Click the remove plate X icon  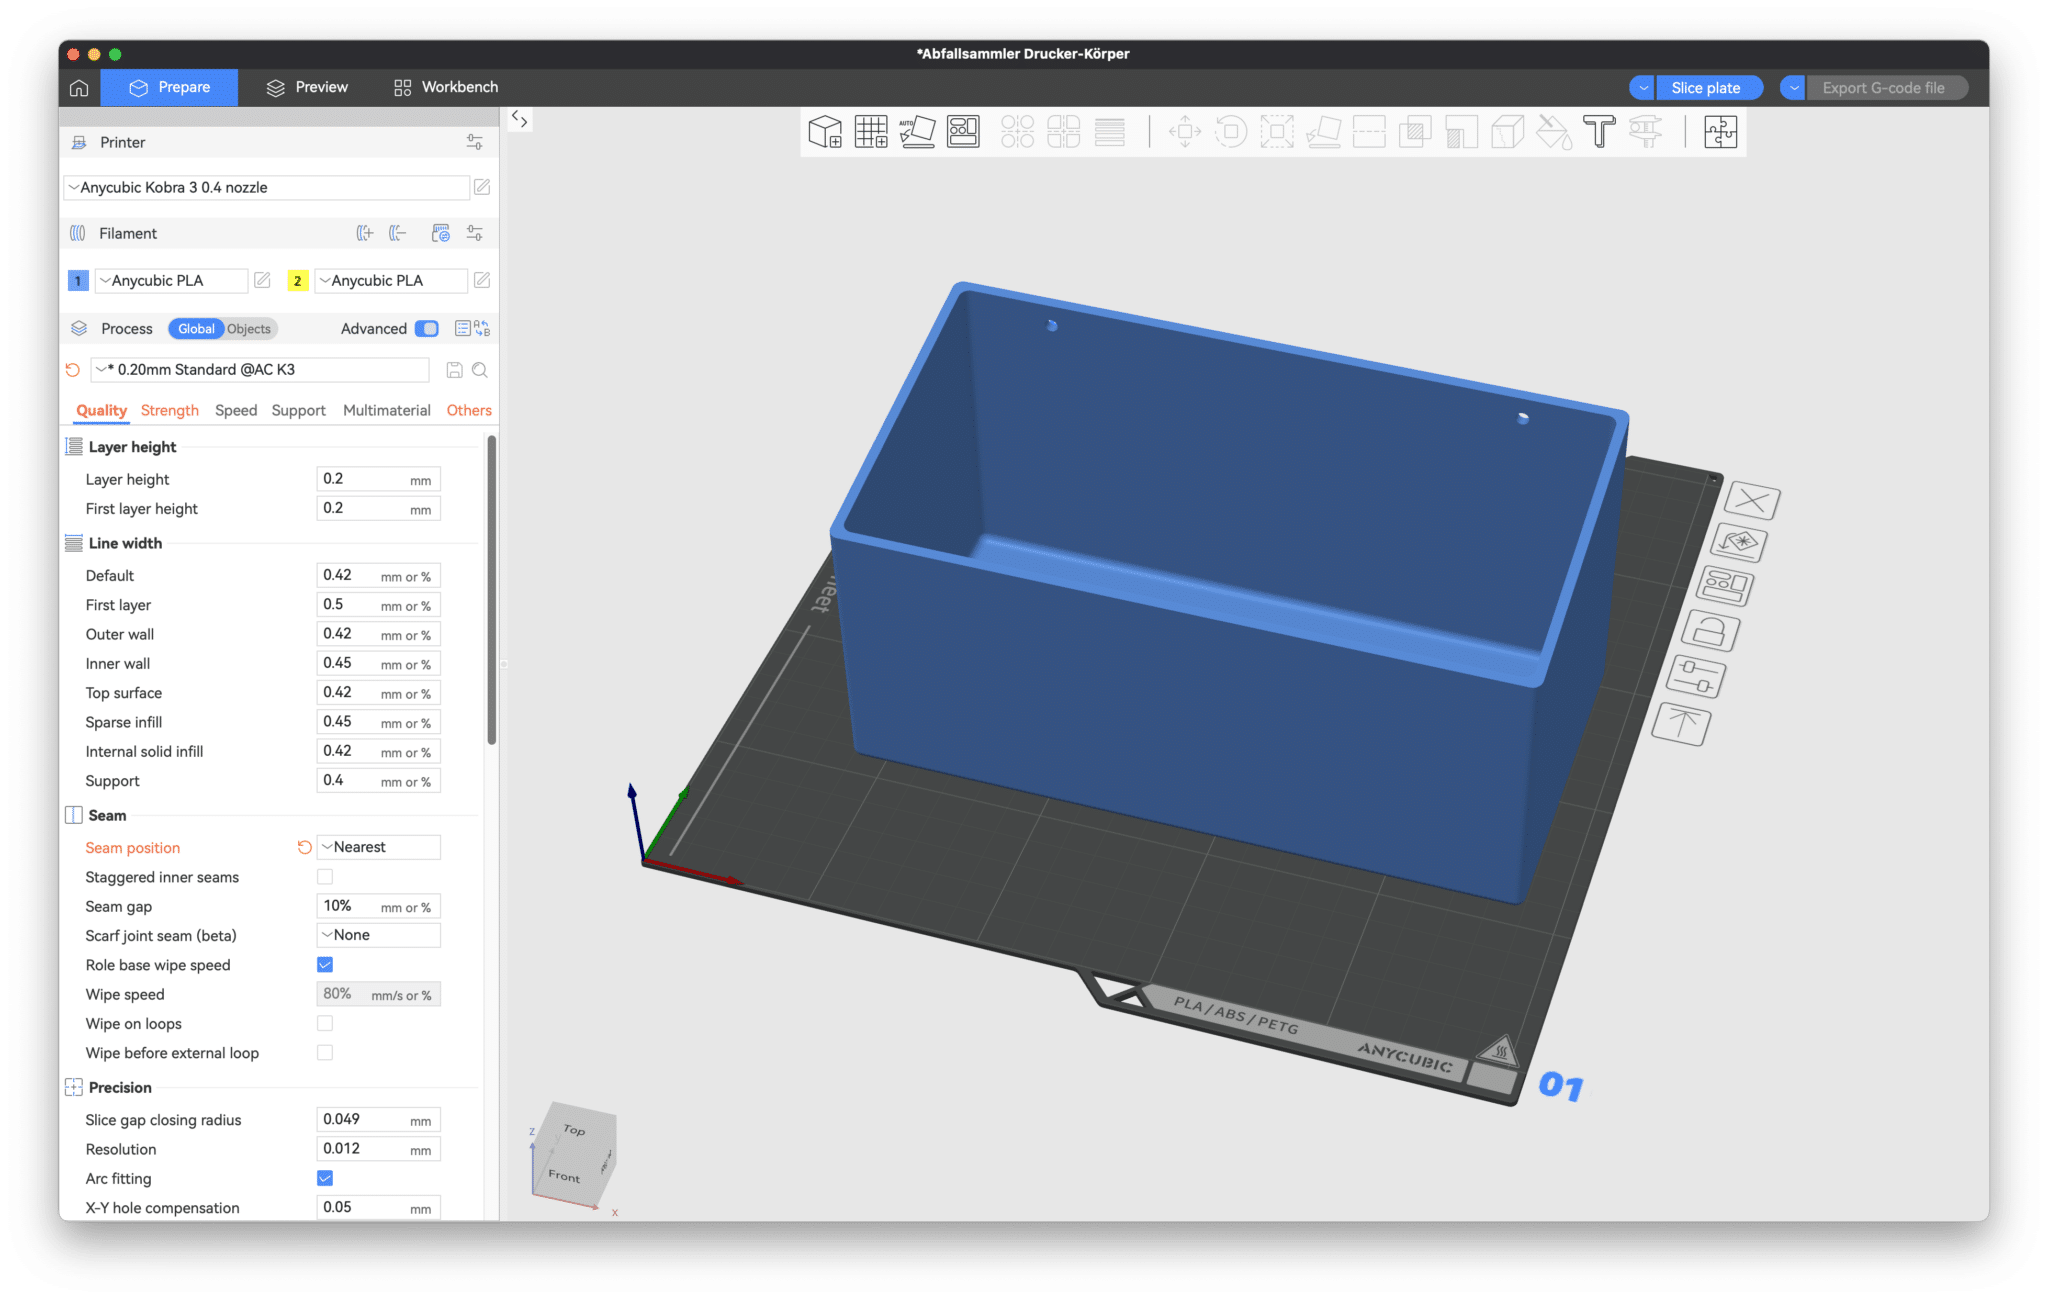tap(1753, 500)
